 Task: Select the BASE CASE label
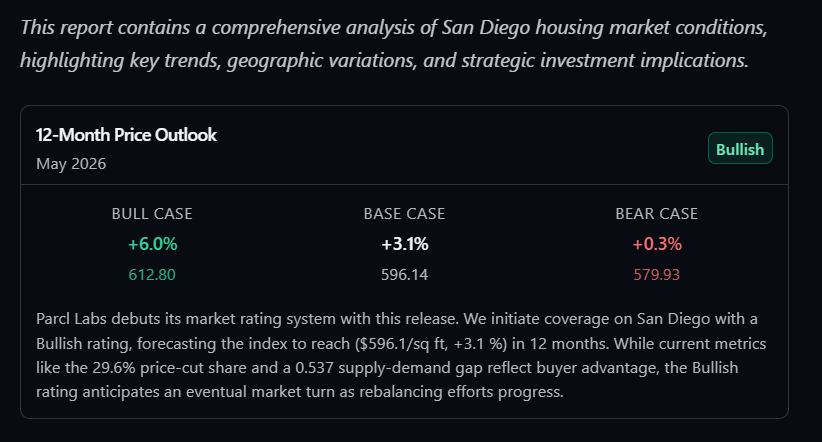(404, 213)
